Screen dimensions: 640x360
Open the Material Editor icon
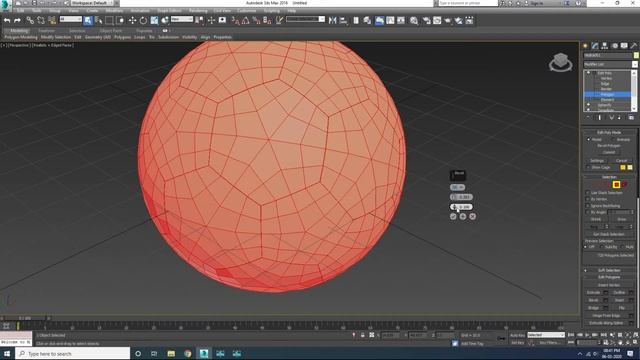tap(414, 20)
